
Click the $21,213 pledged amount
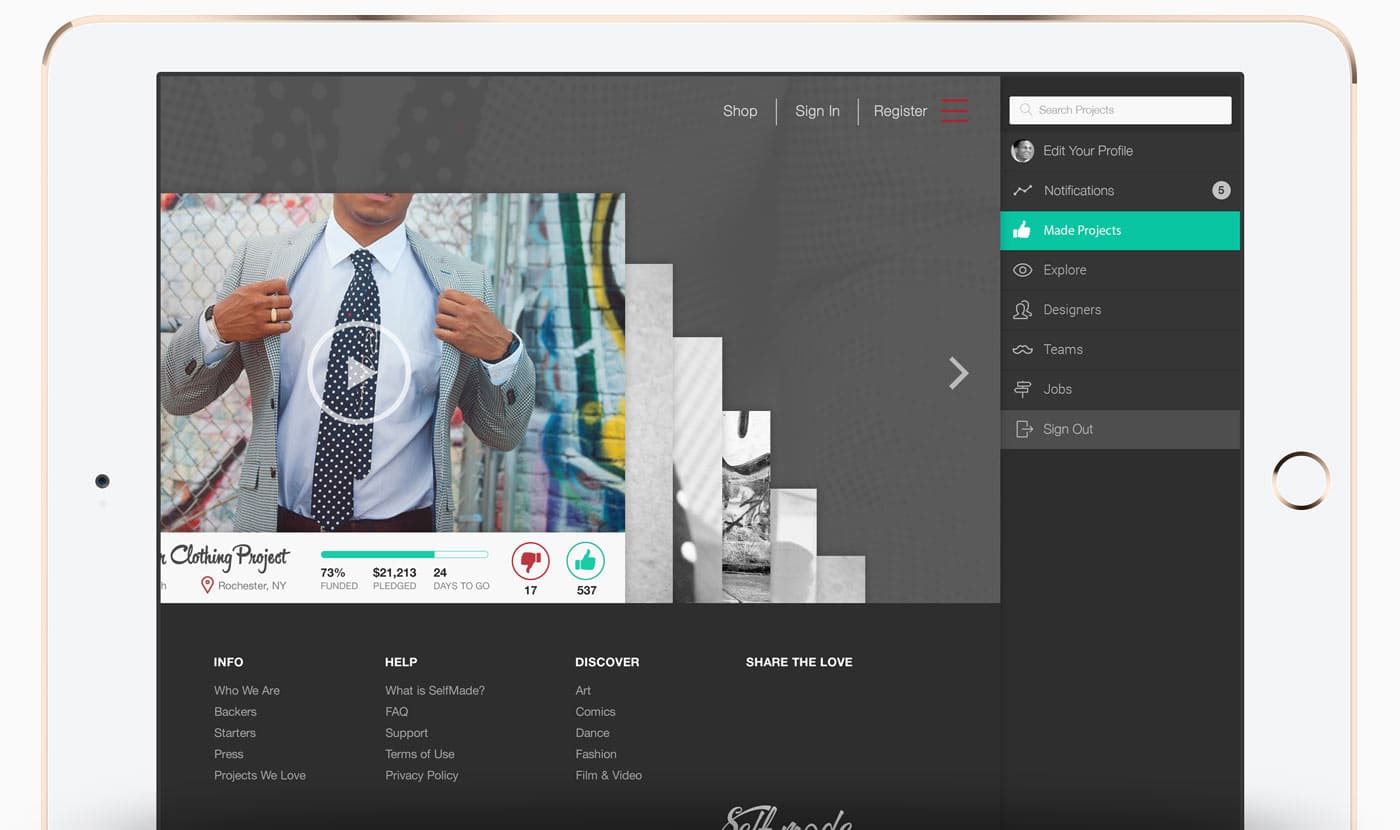[394, 573]
